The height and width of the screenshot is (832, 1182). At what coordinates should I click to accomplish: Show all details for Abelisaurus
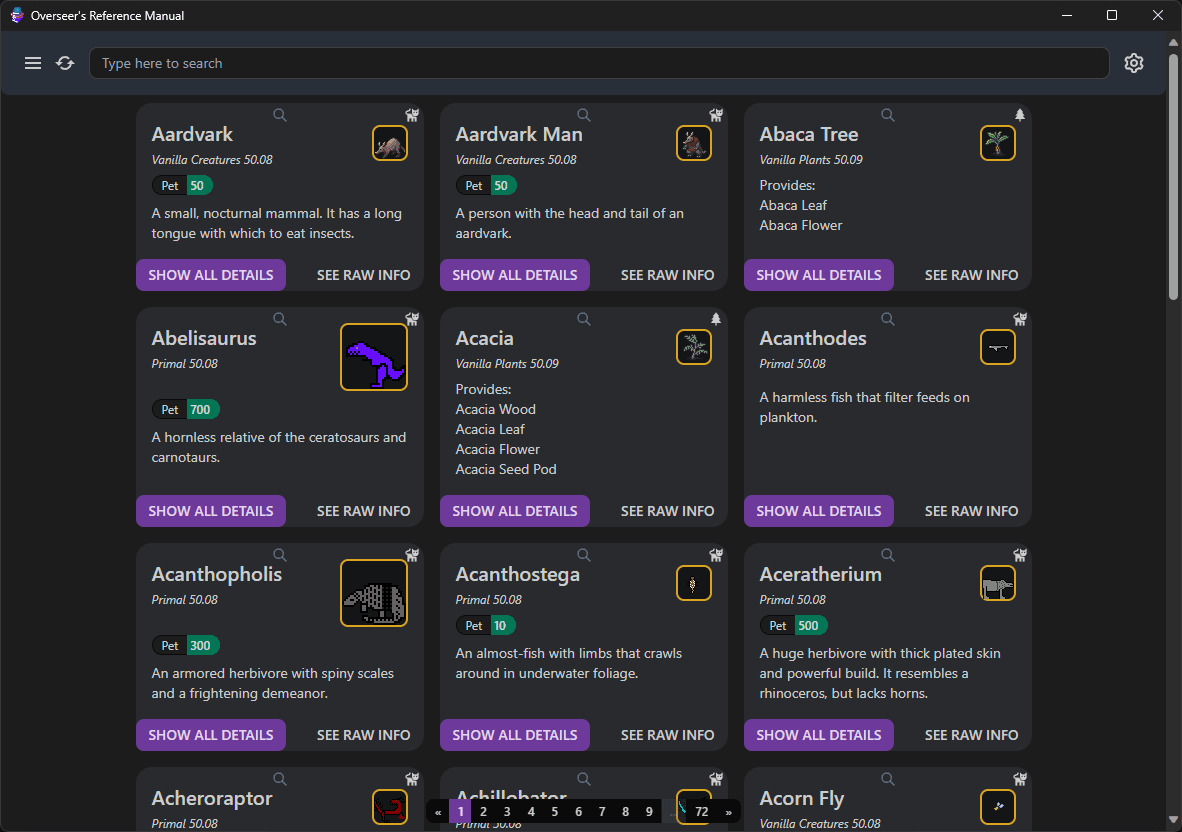click(211, 511)
